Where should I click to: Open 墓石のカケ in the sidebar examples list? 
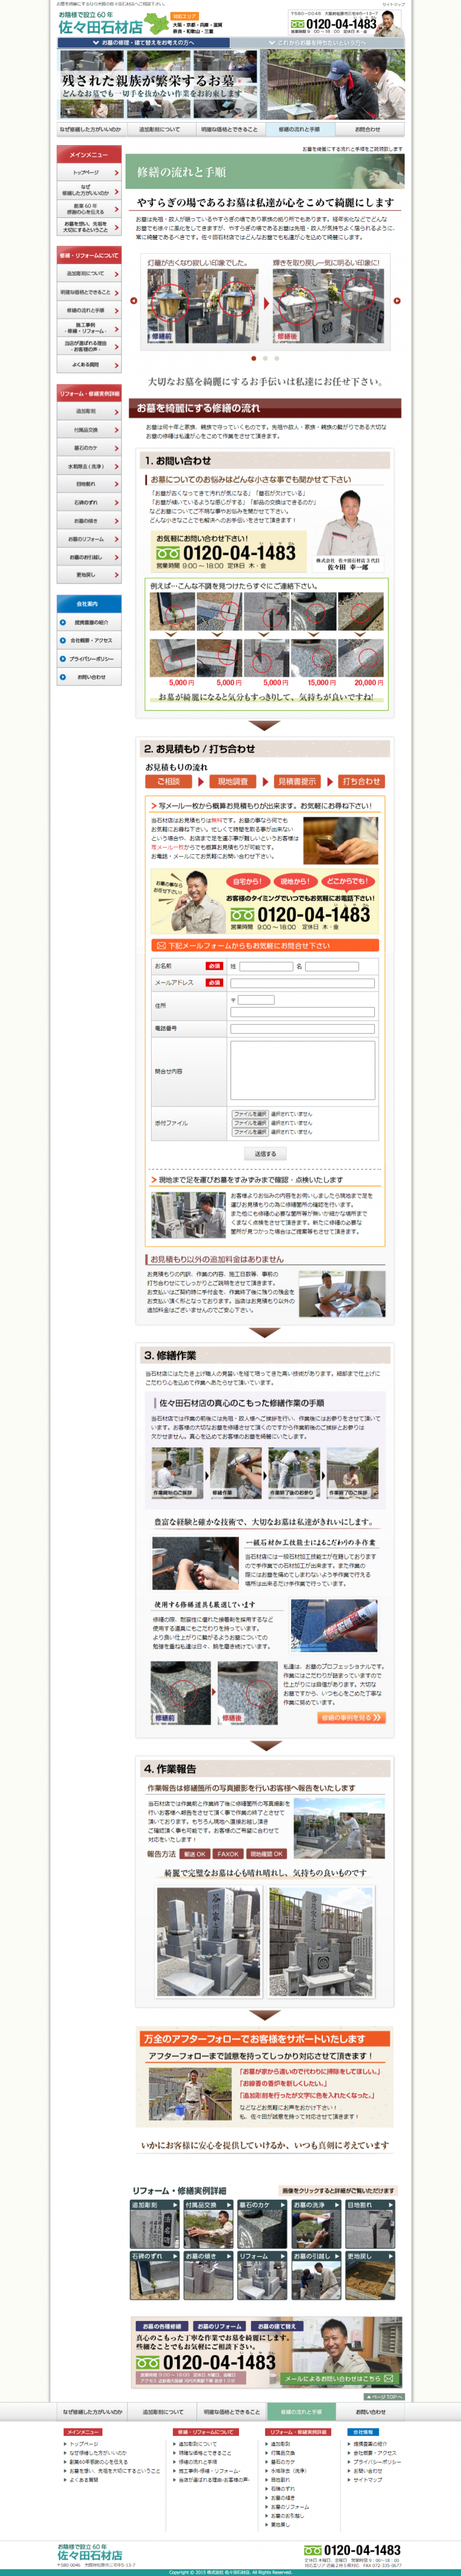coord(88,448)
